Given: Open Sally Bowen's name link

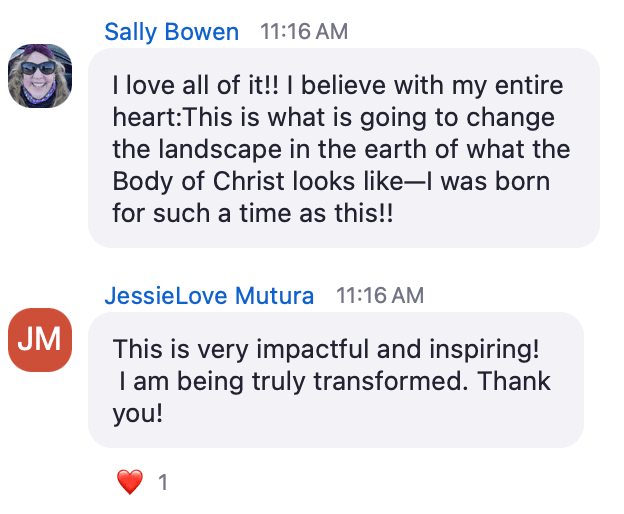Looking at the screenshot, I should point(172,32).
